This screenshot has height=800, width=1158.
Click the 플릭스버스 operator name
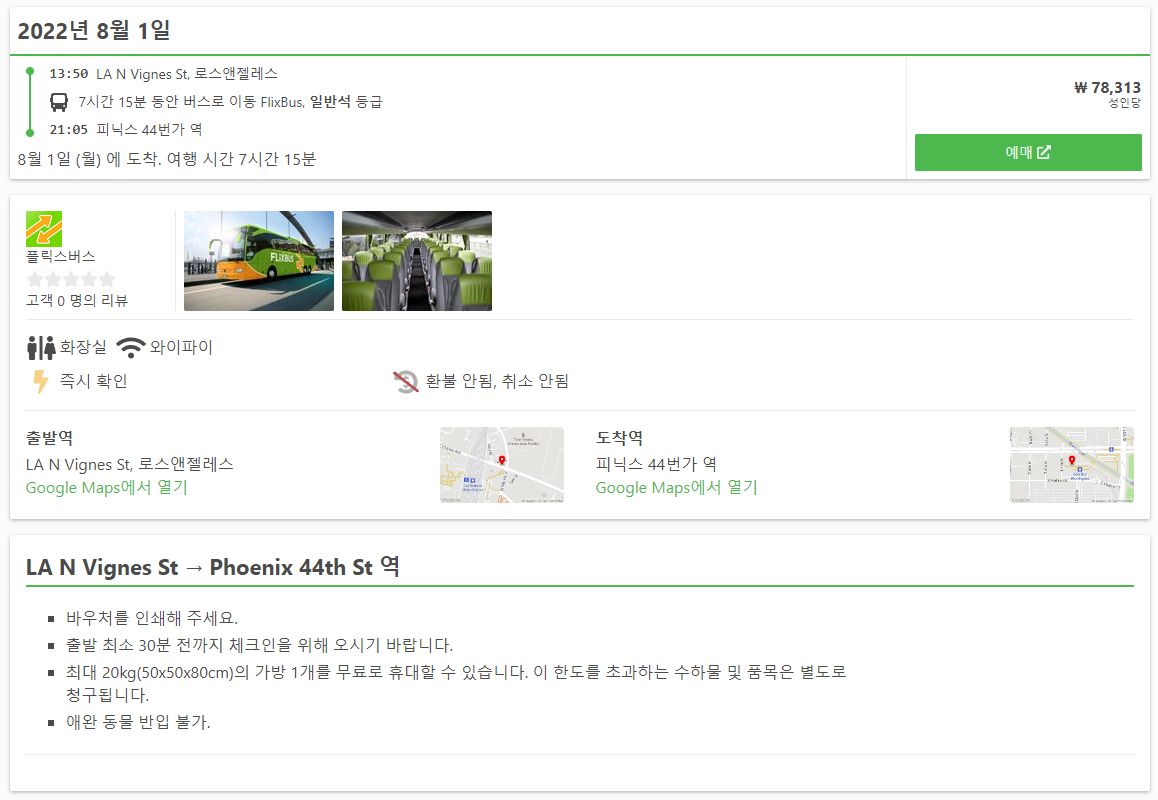(61, 256)
